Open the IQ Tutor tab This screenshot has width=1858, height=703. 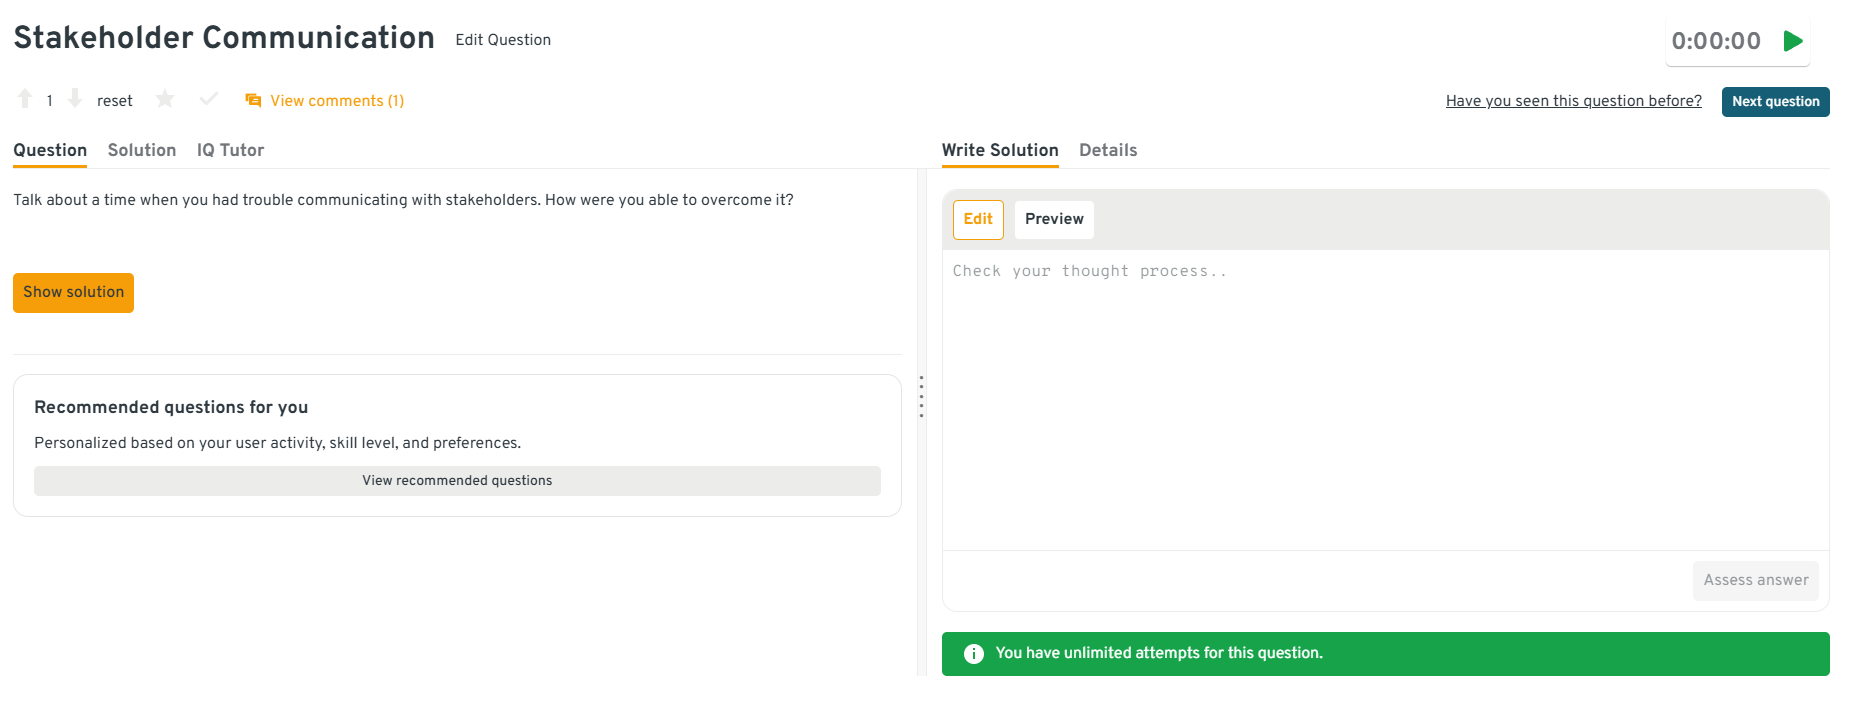(230, 150)
